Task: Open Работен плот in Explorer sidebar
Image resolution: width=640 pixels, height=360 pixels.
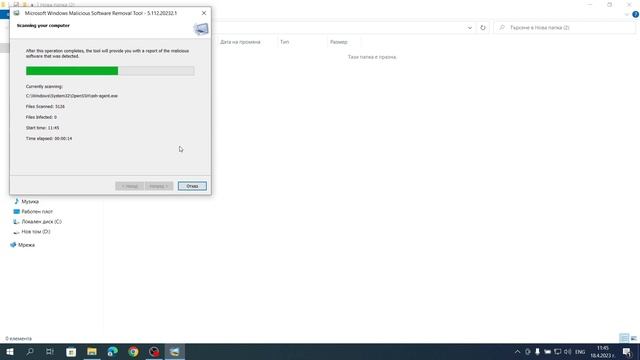Action: tap(37, 211)
